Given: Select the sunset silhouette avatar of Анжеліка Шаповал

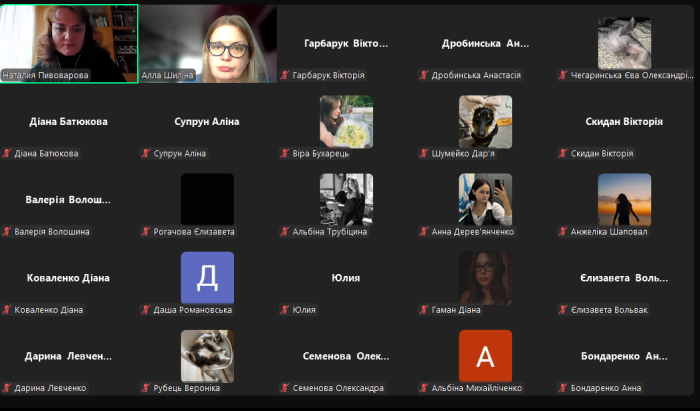Looking at the screenshot, I should point(624,199).
